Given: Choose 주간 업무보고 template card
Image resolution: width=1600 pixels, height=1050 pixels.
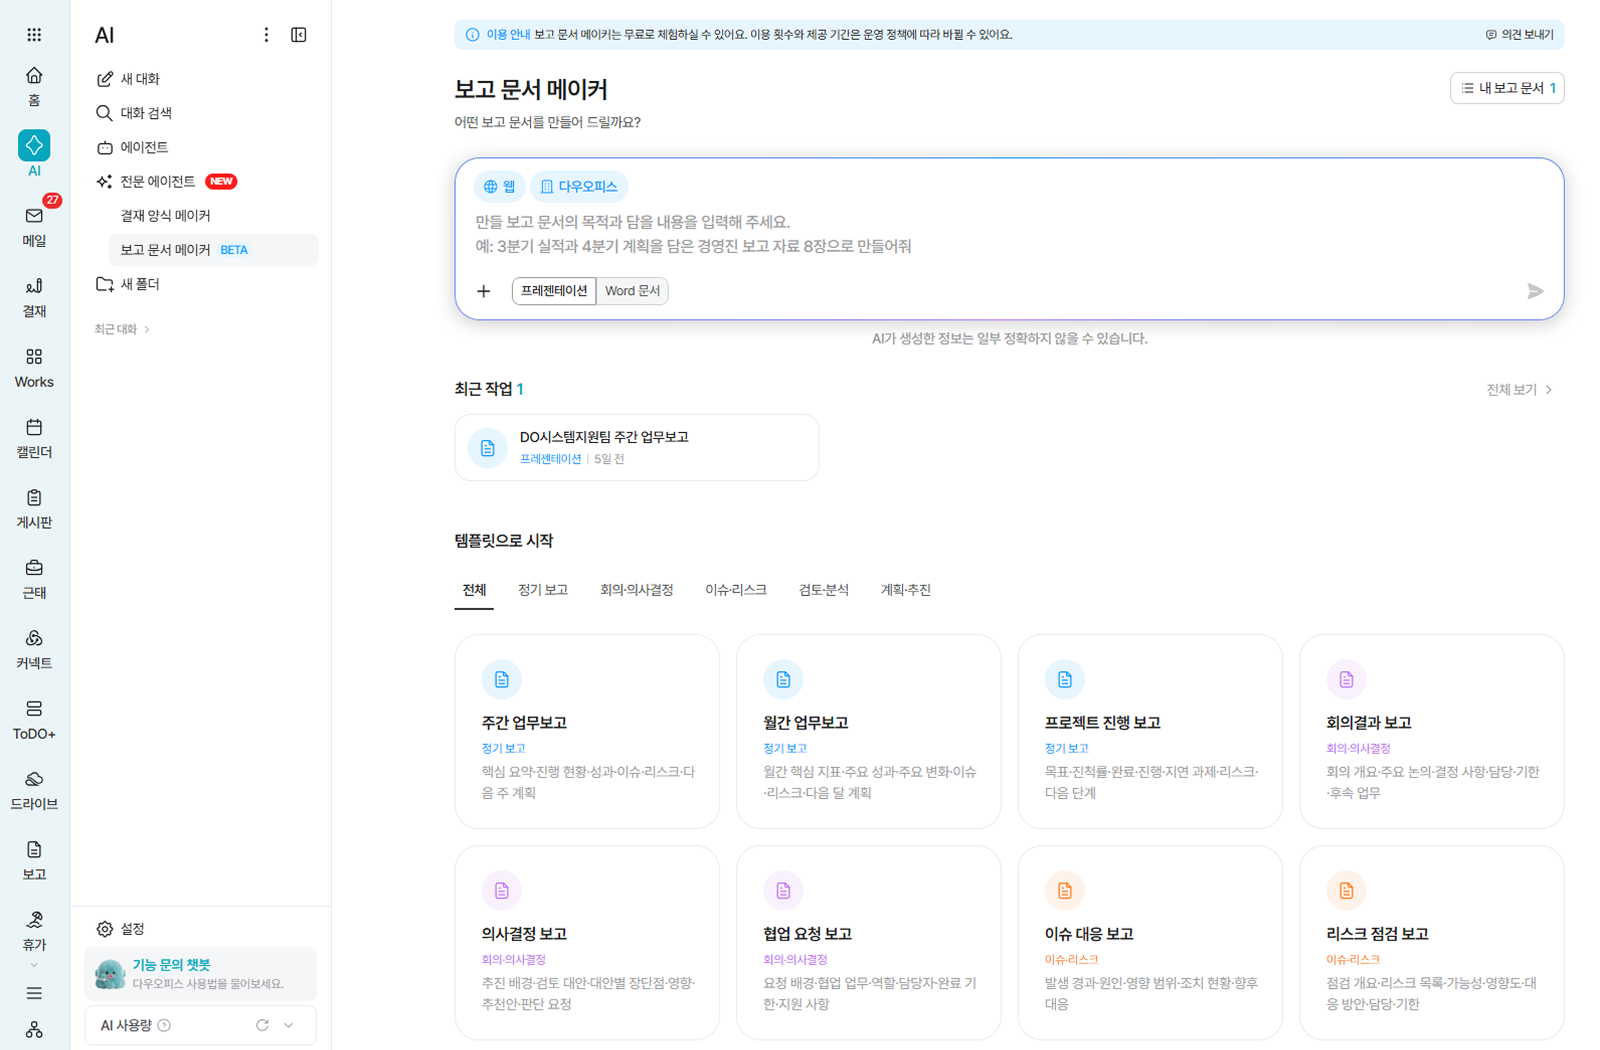Looking at the screenshot, I should pos(587,732).
